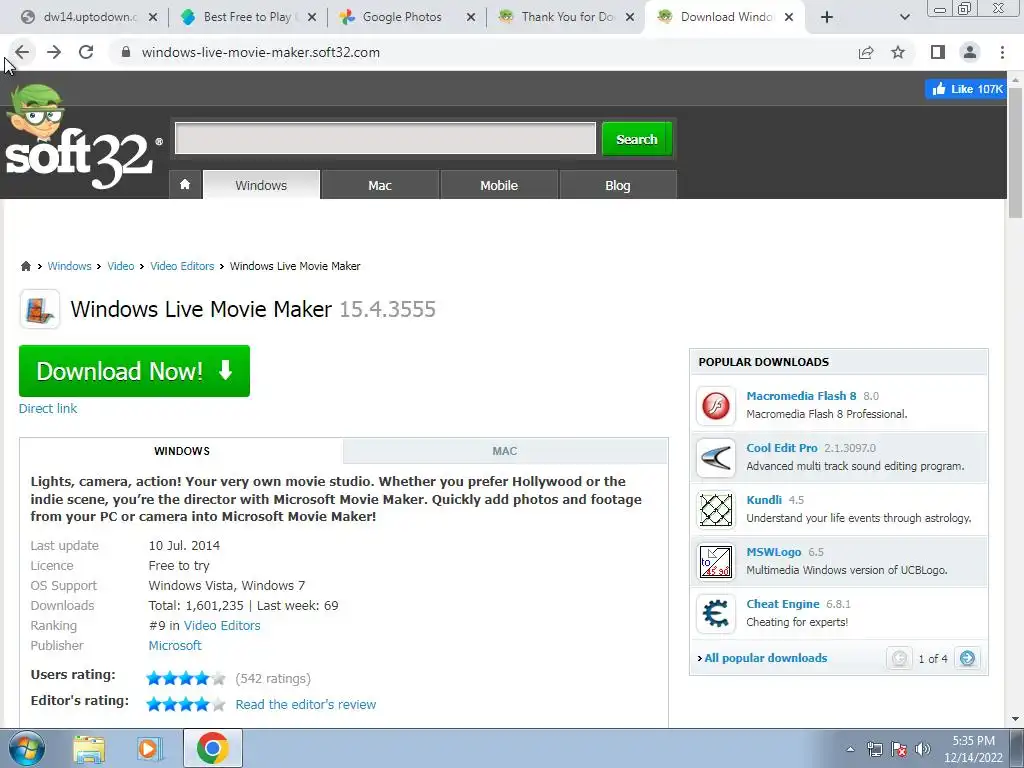Screen dimensions: 1024x768
Task: Open the Blog navigation tab
Action: point(618,185)
